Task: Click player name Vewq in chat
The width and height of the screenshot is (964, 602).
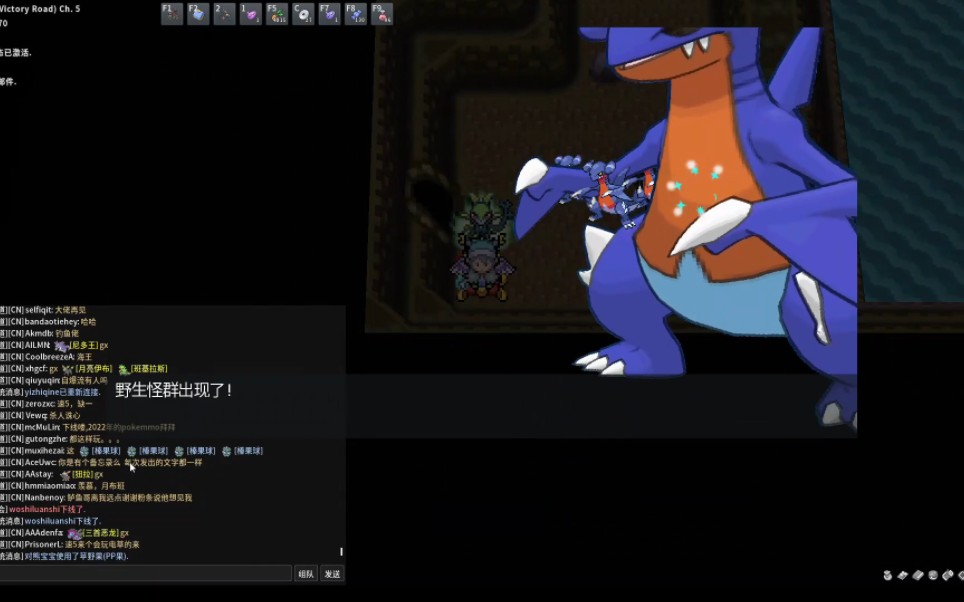Action: [35, 416]
